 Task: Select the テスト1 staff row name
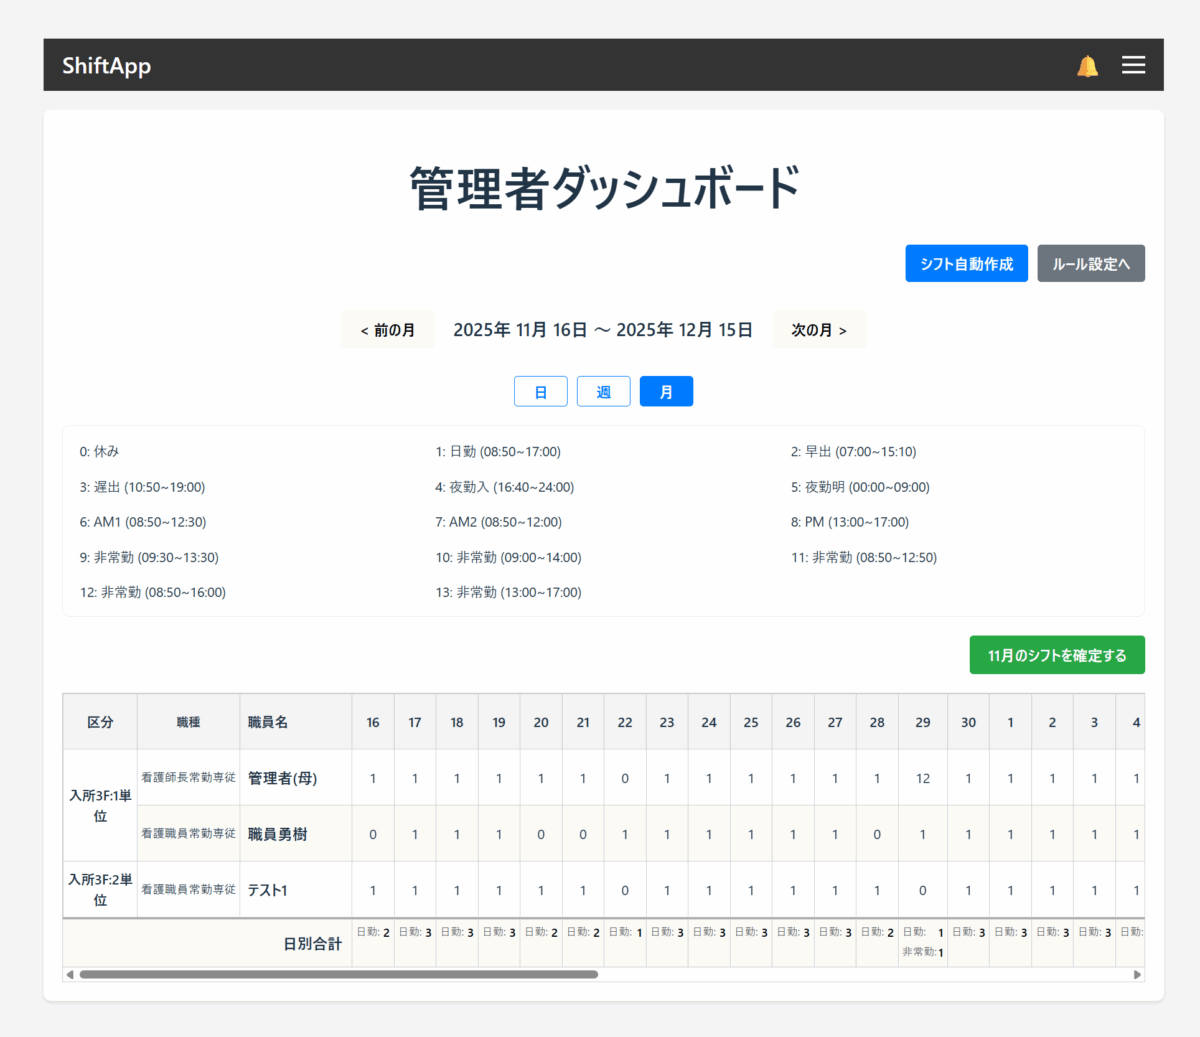point(267,890)
